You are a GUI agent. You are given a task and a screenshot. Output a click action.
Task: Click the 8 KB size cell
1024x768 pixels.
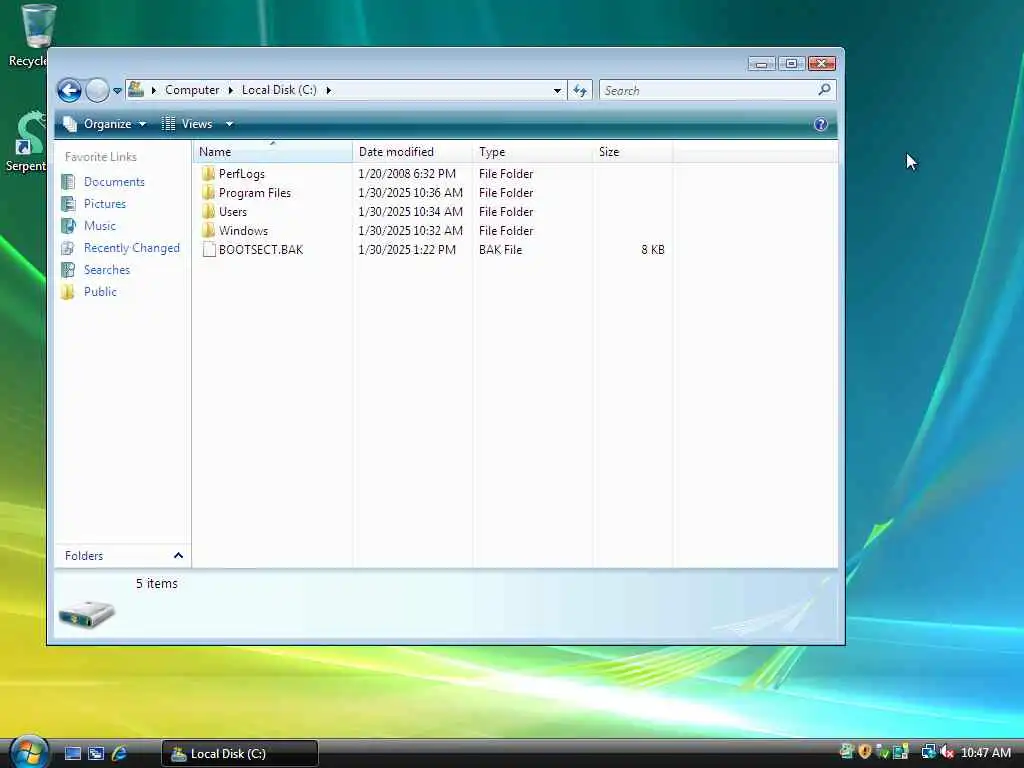tap(652, 249)
